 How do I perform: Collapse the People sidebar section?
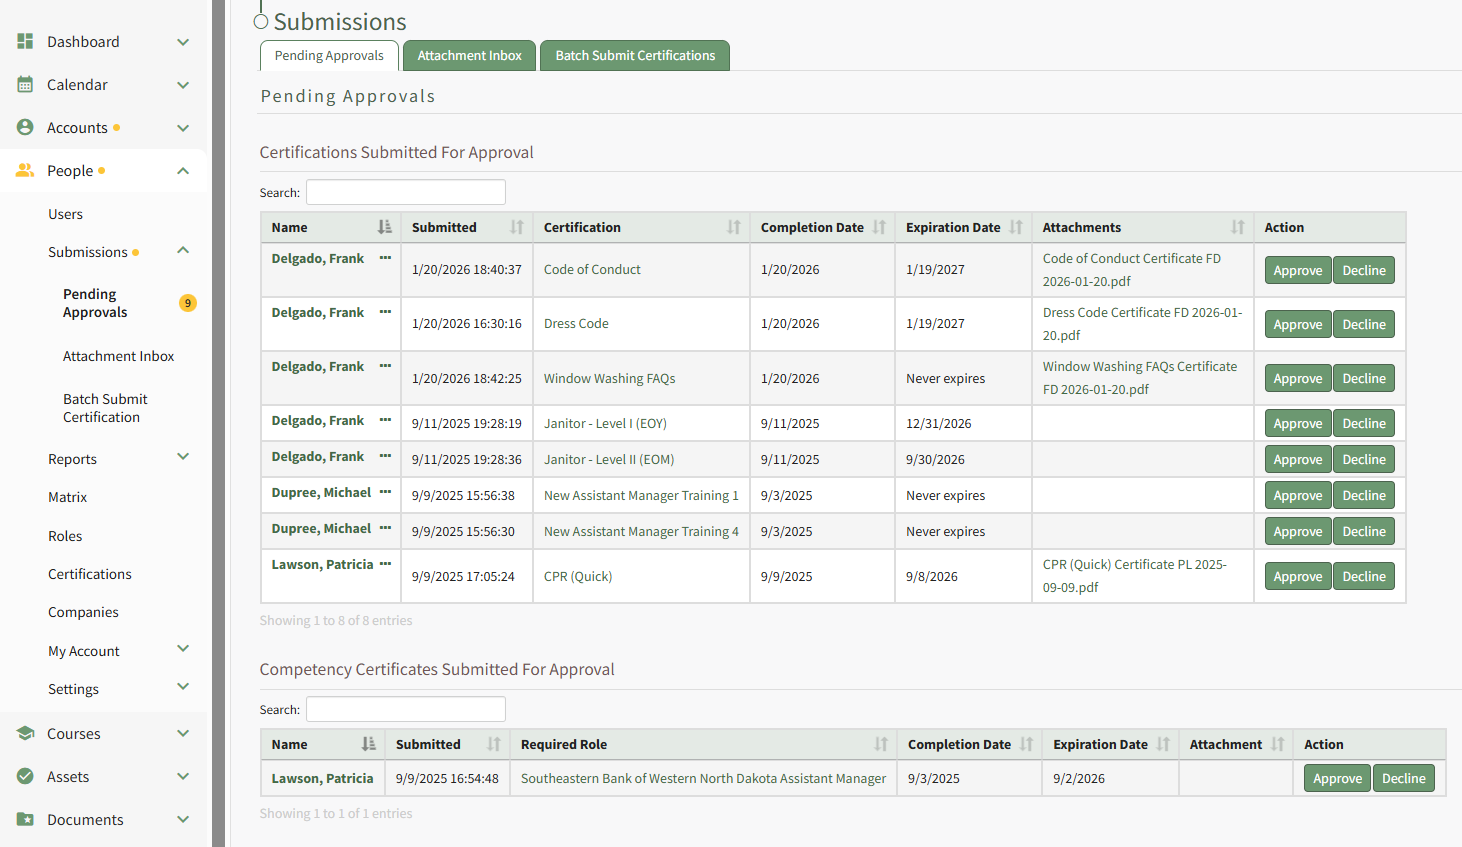tap(183, 171)
